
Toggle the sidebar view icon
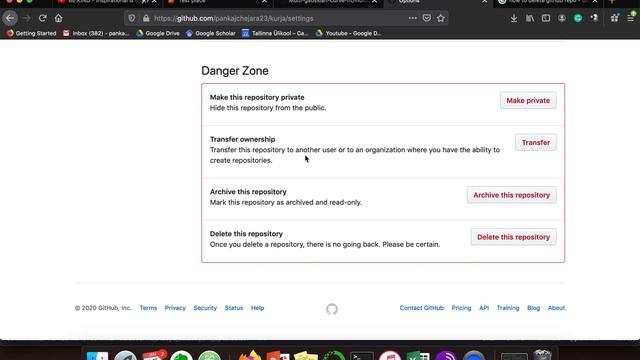(x=546, y=18)
